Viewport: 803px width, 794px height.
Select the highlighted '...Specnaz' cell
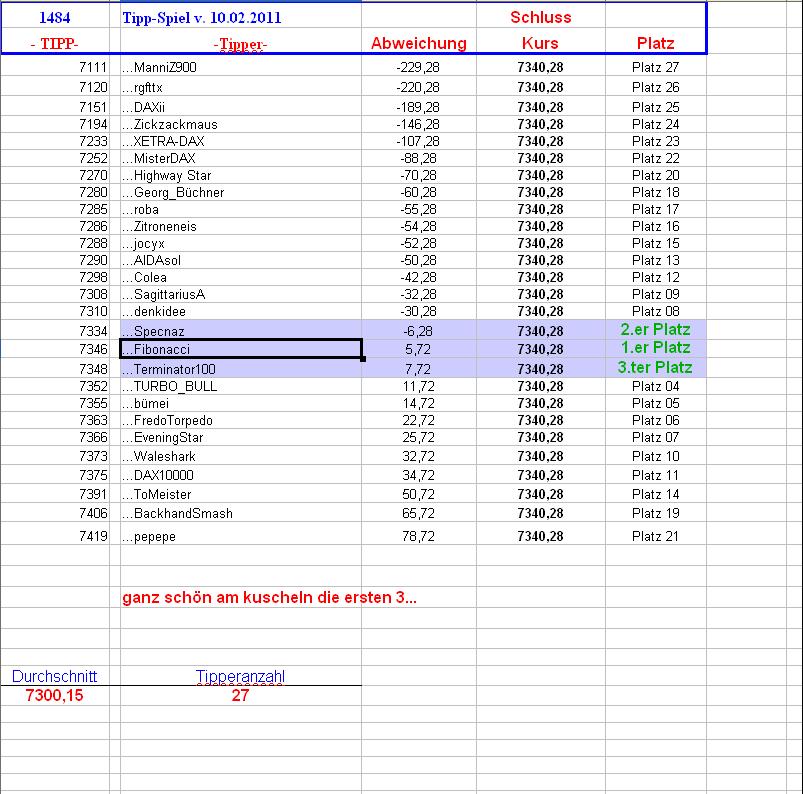[x=241, y=330]
